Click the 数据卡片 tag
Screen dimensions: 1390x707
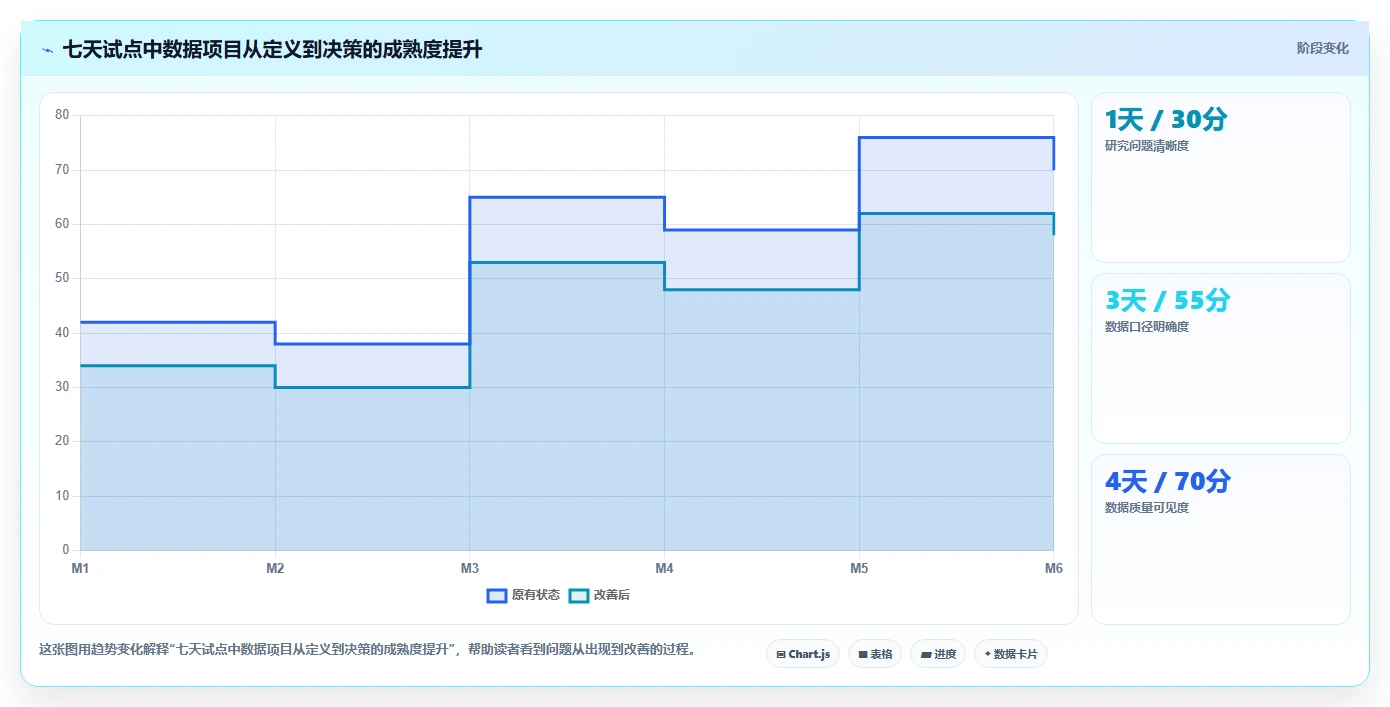[x=1011, y=654]
